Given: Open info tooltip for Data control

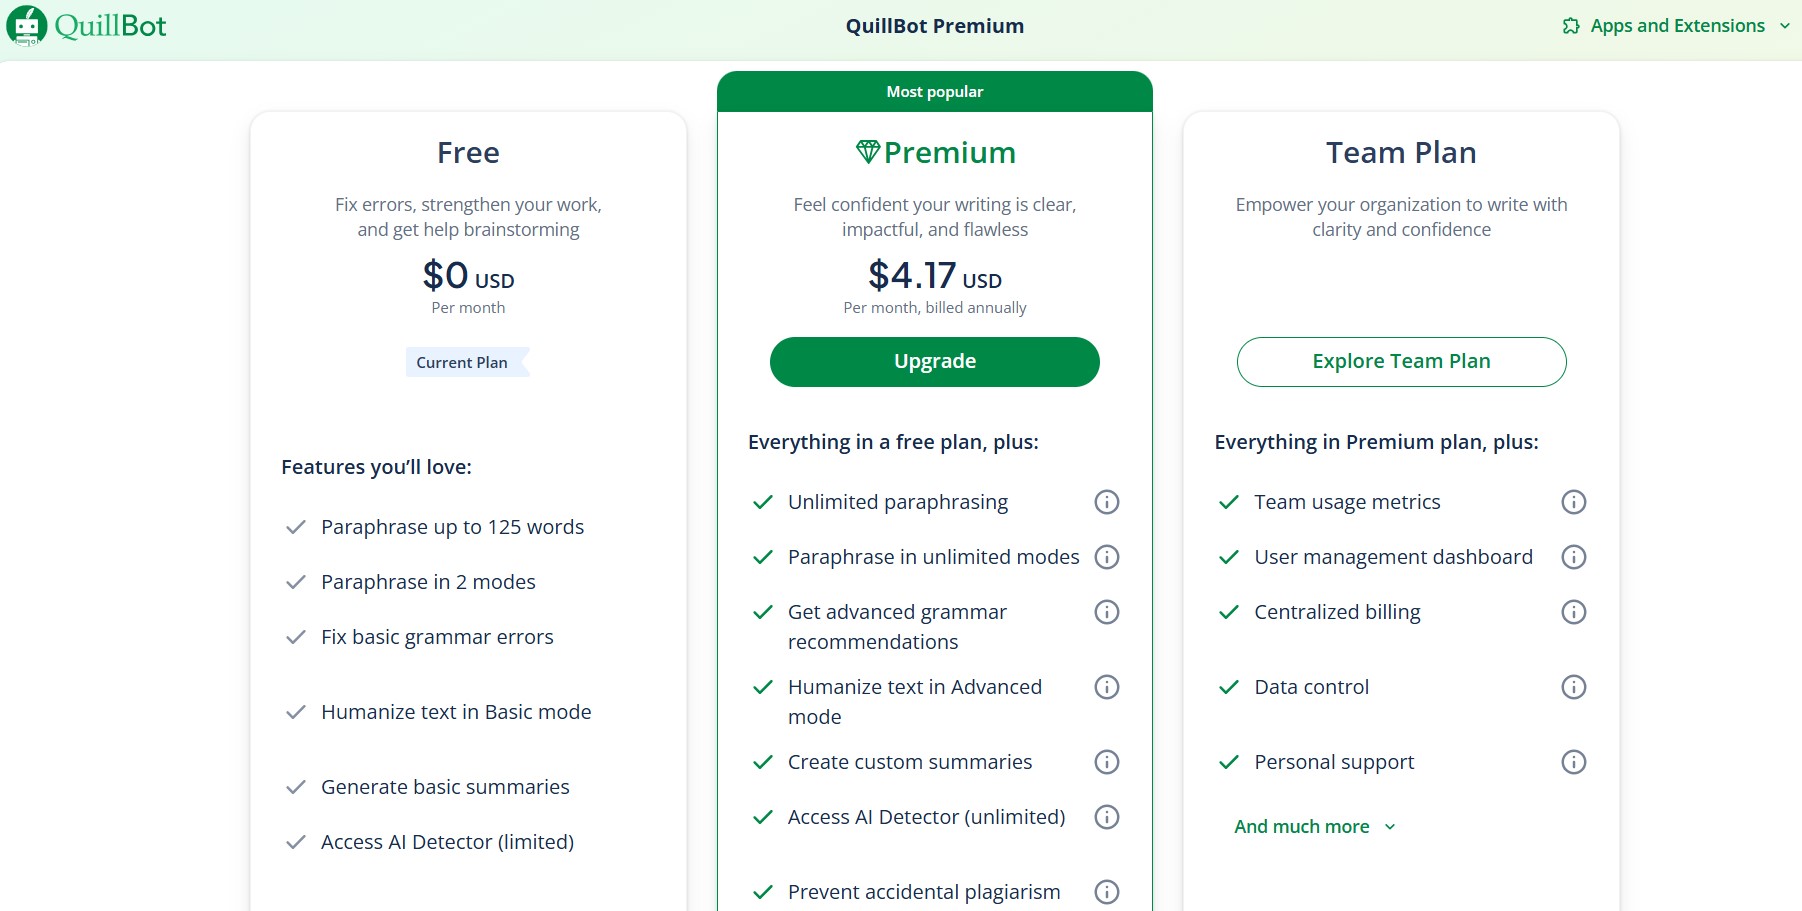Looking at the screenshot, I should coord(1573,687).
